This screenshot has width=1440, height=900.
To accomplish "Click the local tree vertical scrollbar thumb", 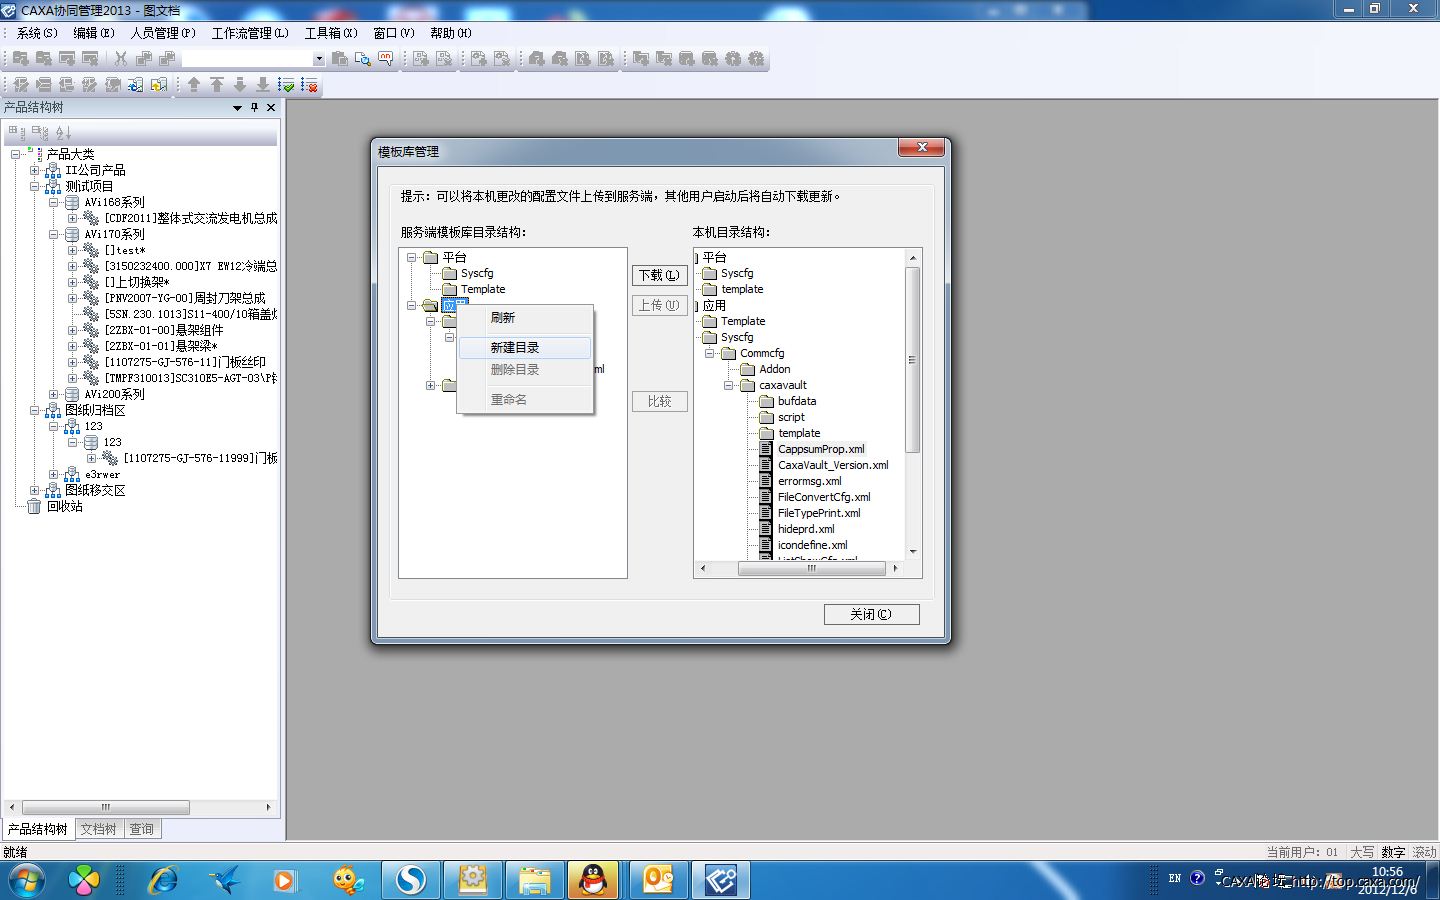I will (x=912, y=360).
